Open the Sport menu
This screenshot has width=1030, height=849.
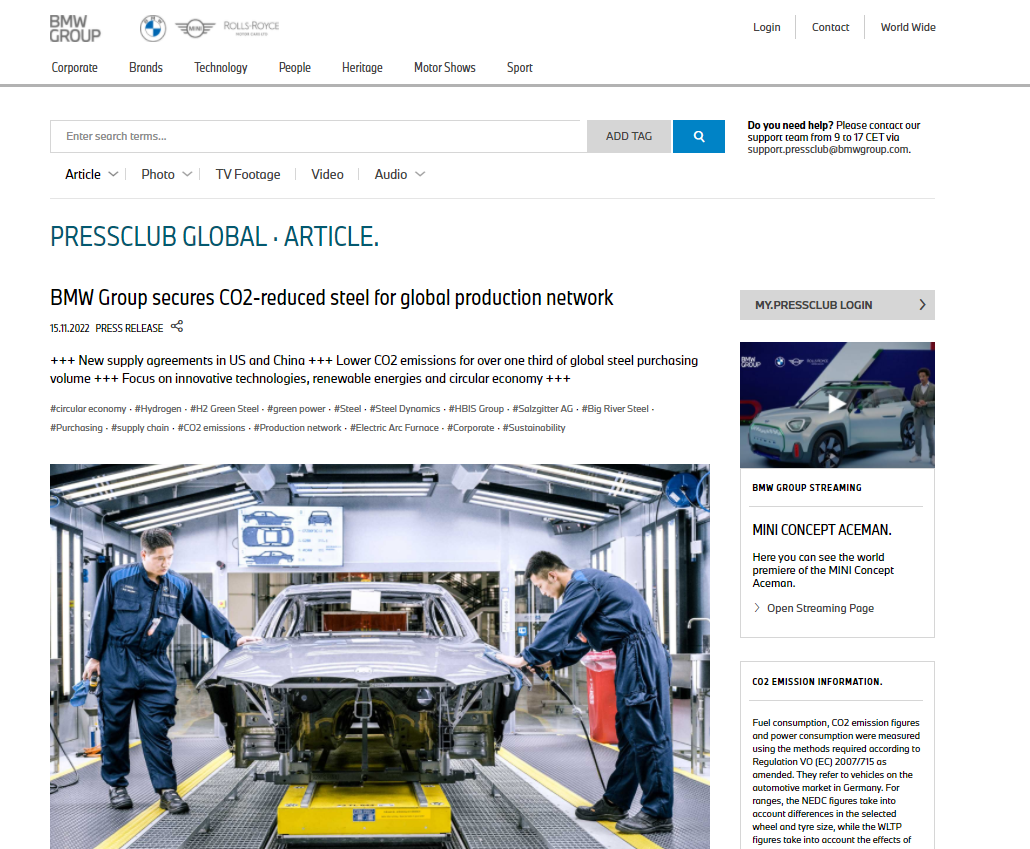520,67
